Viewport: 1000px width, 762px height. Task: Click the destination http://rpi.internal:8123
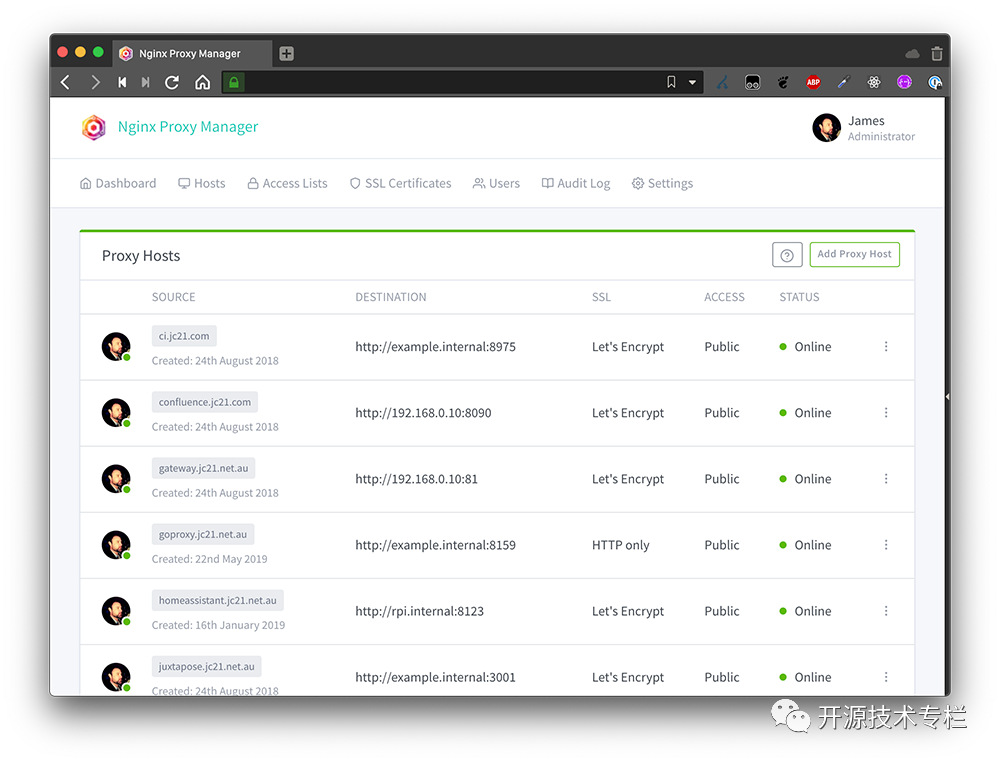420,612
